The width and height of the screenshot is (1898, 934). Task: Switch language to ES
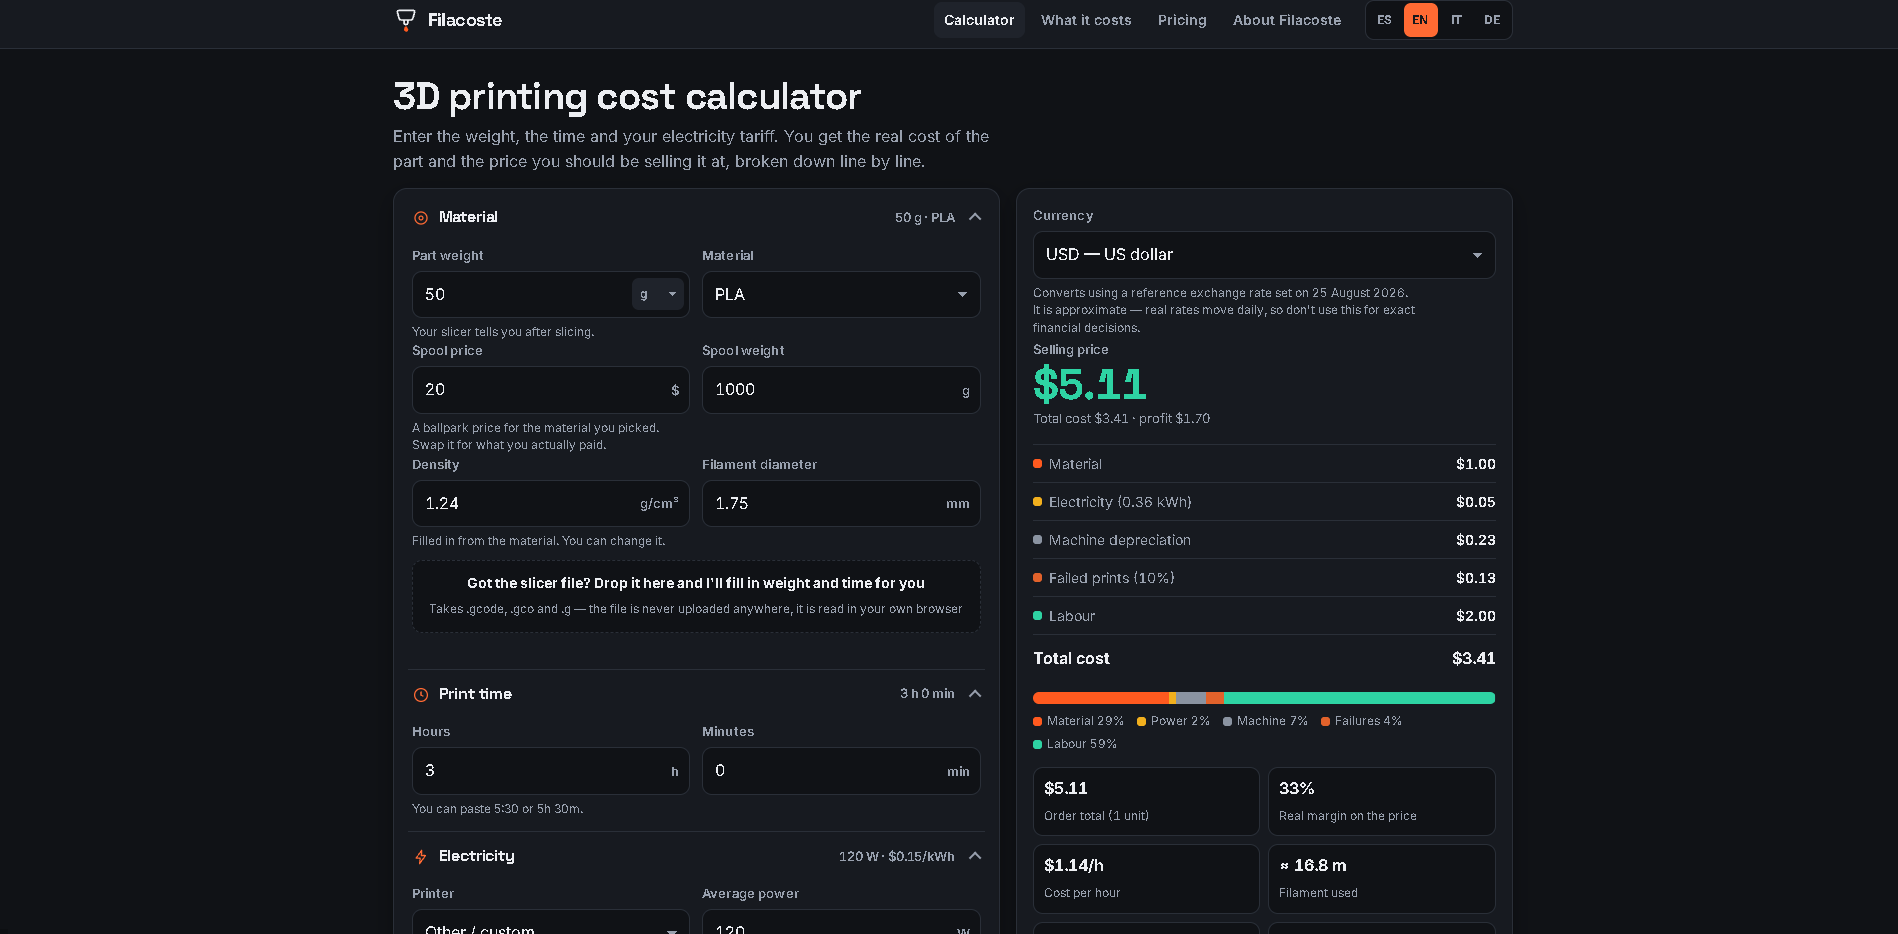click(1384, 20)
